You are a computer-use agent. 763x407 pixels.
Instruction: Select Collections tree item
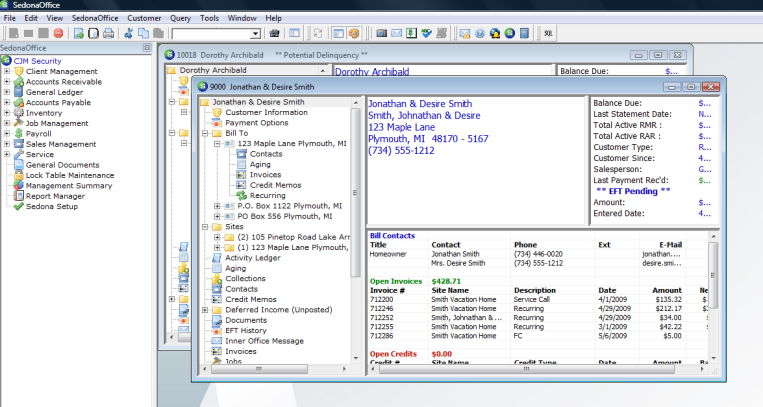(x=245, y=278)
